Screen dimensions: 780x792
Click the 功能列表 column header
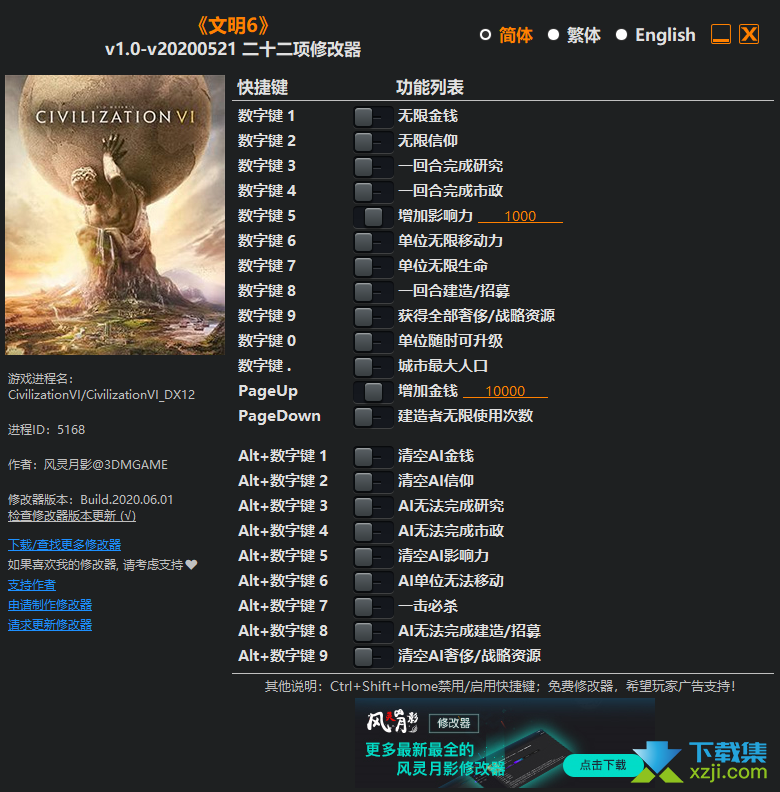click(x=430, y=87)
